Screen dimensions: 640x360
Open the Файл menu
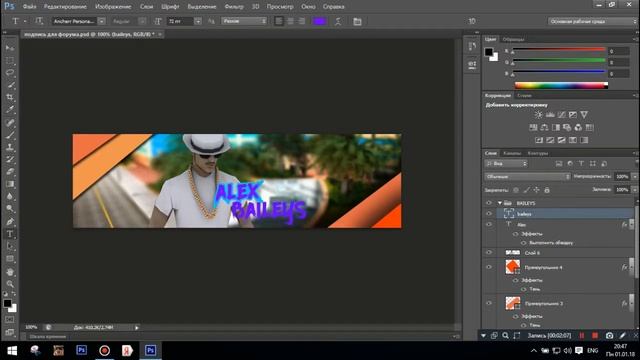point(29,7)
